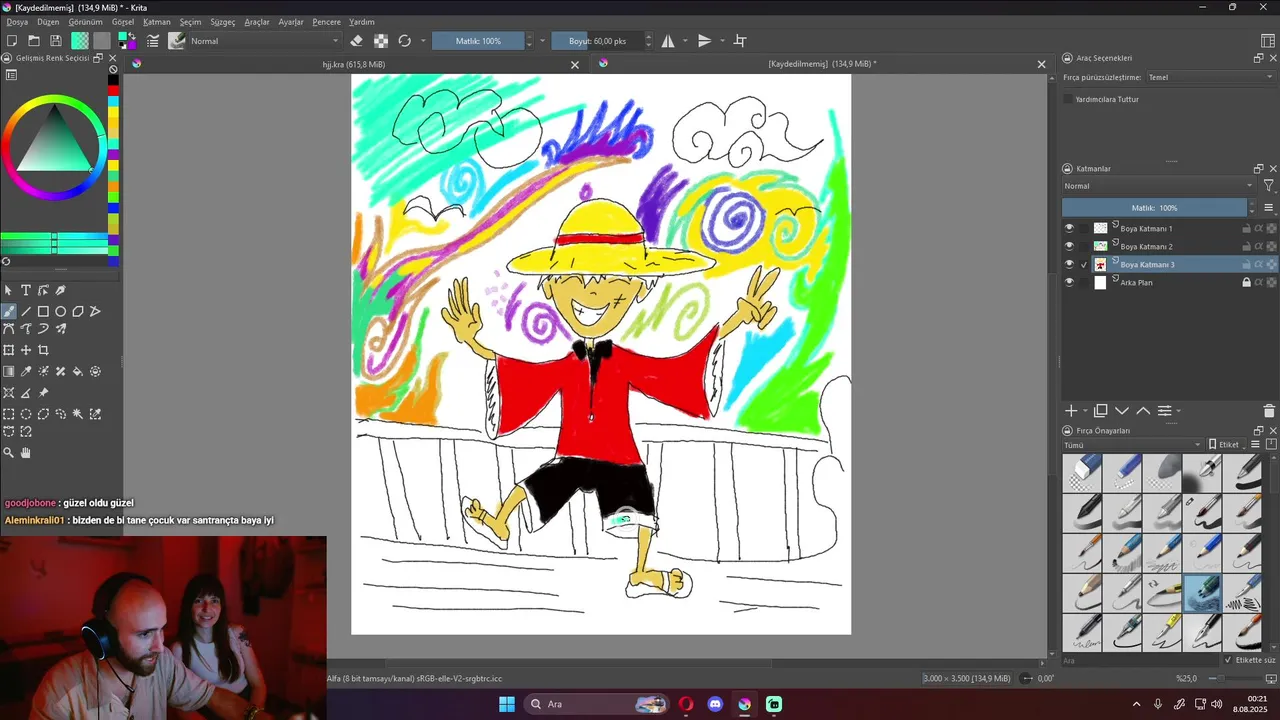
Task: Open layer blending mode dropdown in Katmanlar
Action: [x=1158, y=186]
